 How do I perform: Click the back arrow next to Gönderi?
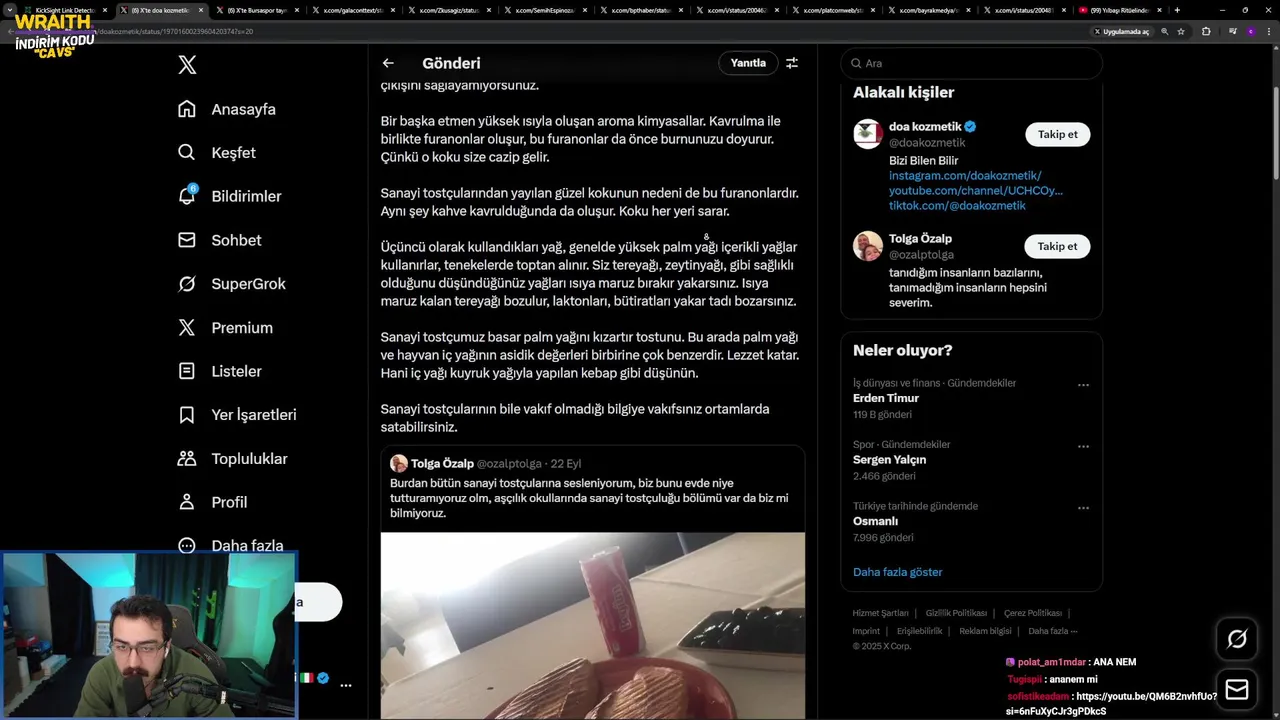(388, 63)
